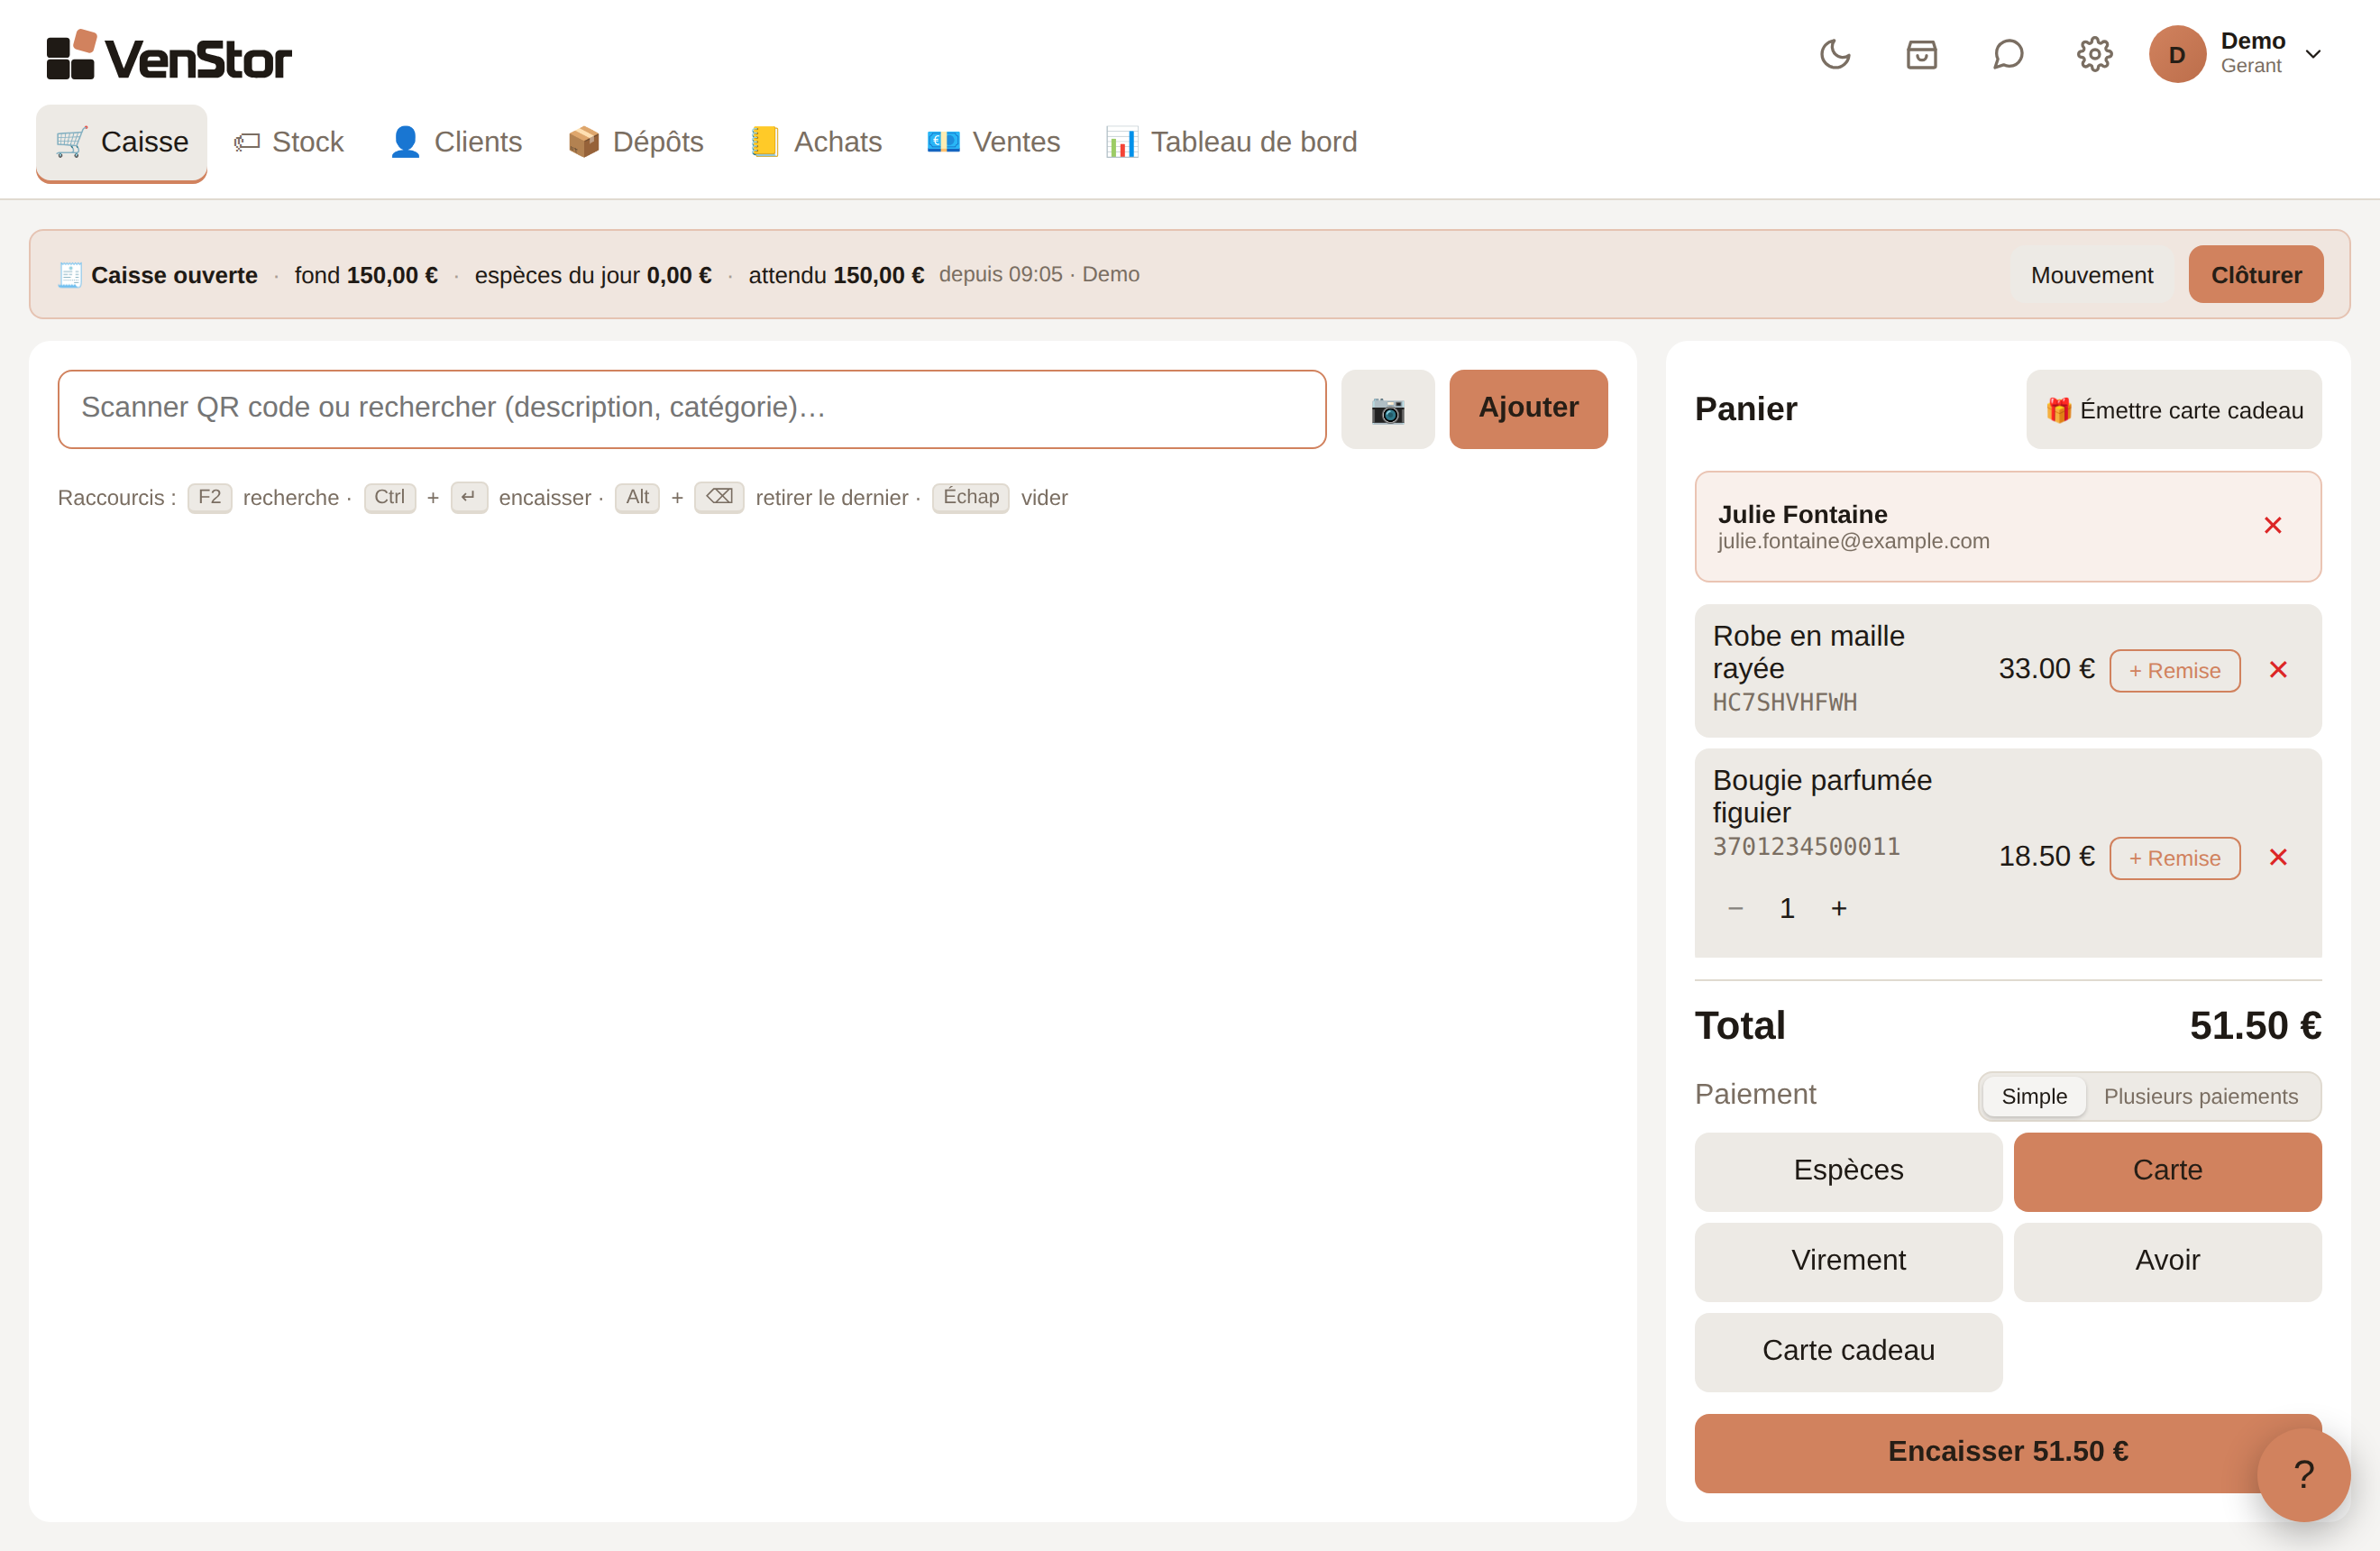Open the help question mark button
The image size is (2380, 1551).
pyautogui.click(x=2303, y=1474)
